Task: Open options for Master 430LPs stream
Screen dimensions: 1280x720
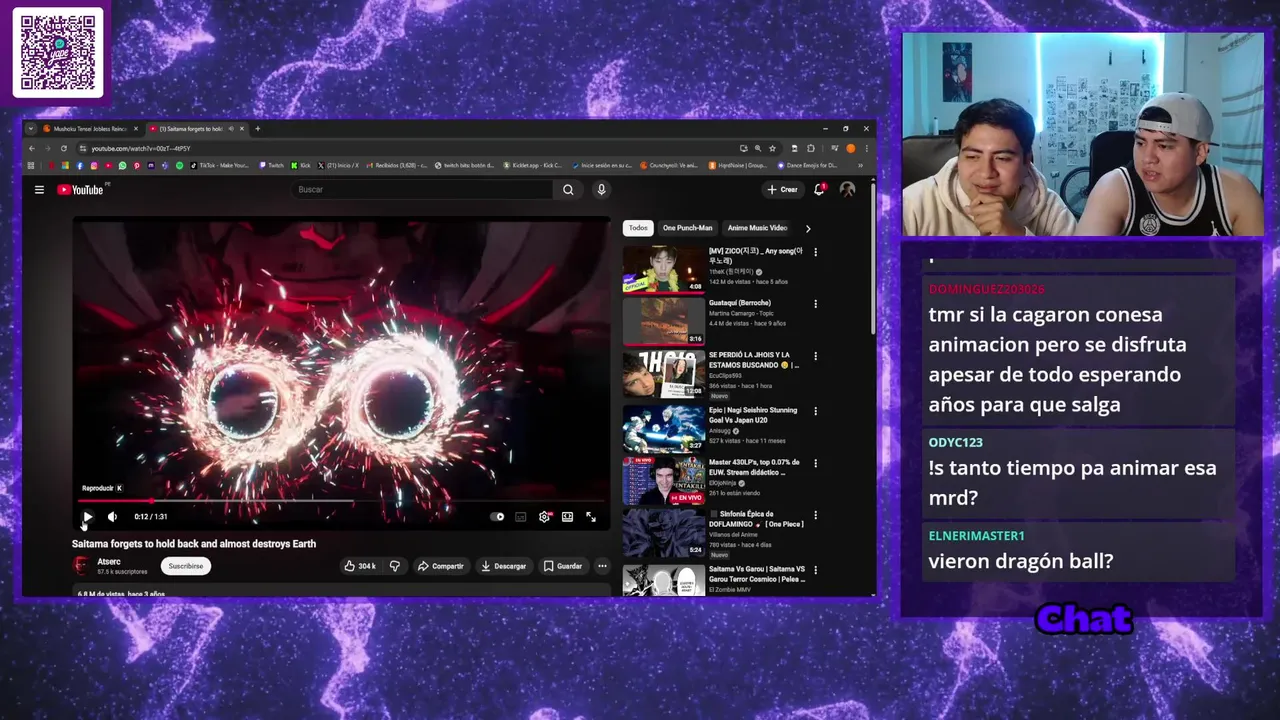Action: point(815,464)
